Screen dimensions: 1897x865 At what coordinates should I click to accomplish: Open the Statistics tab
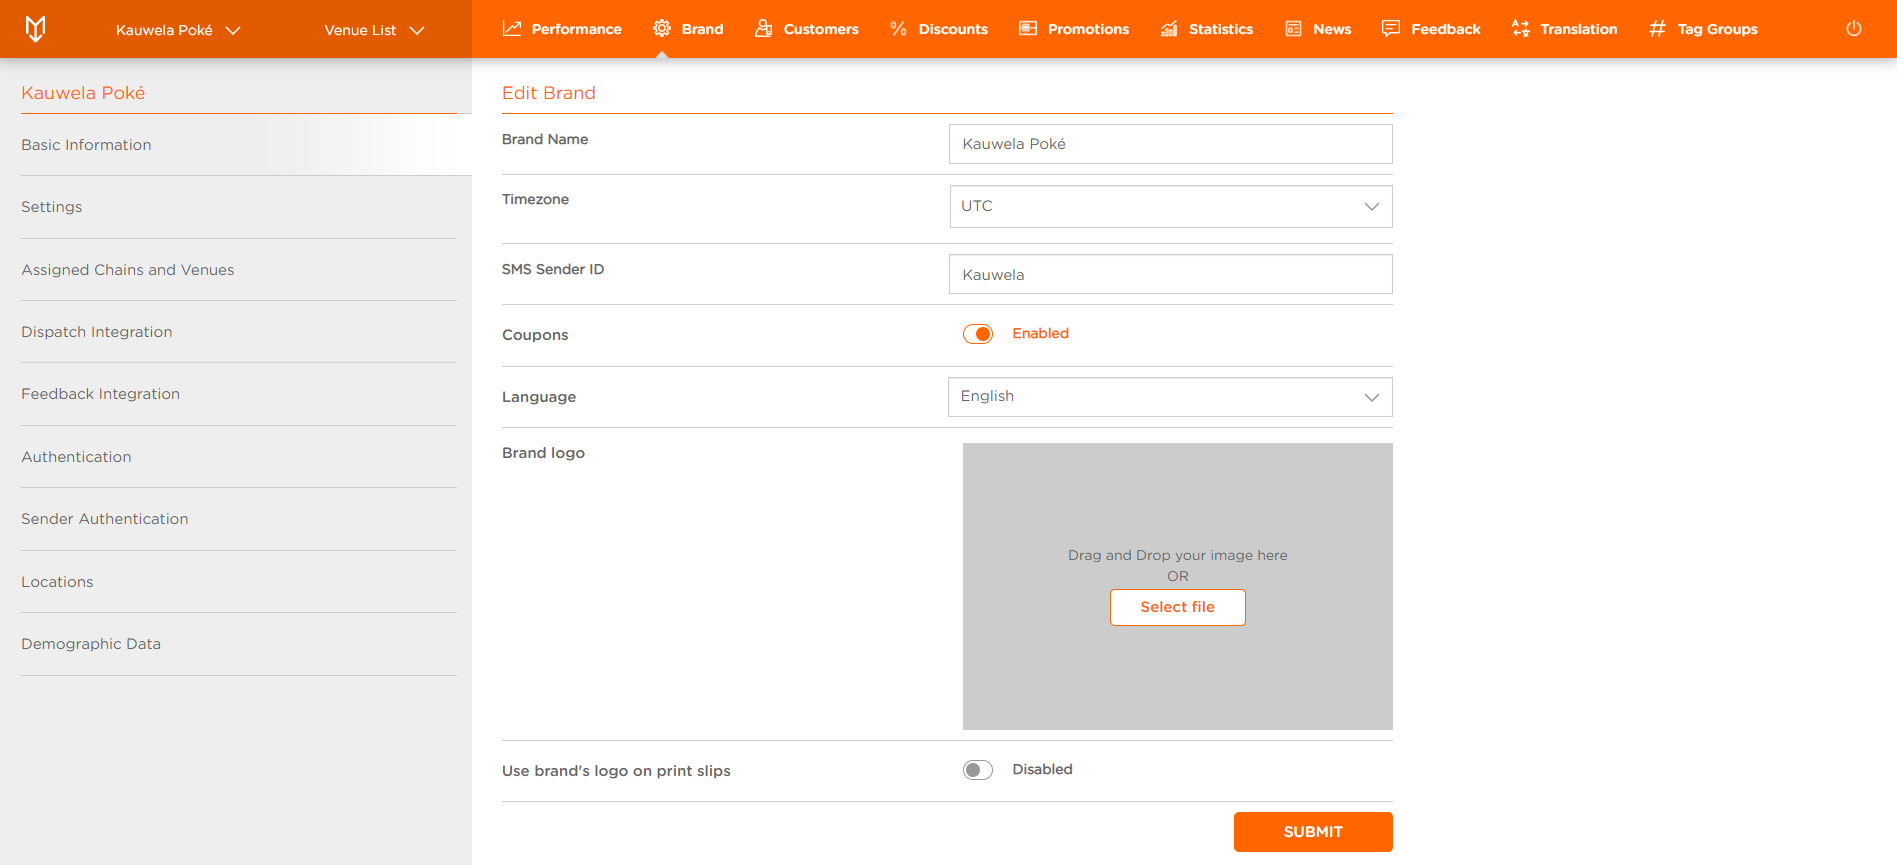coord(1207,29)
